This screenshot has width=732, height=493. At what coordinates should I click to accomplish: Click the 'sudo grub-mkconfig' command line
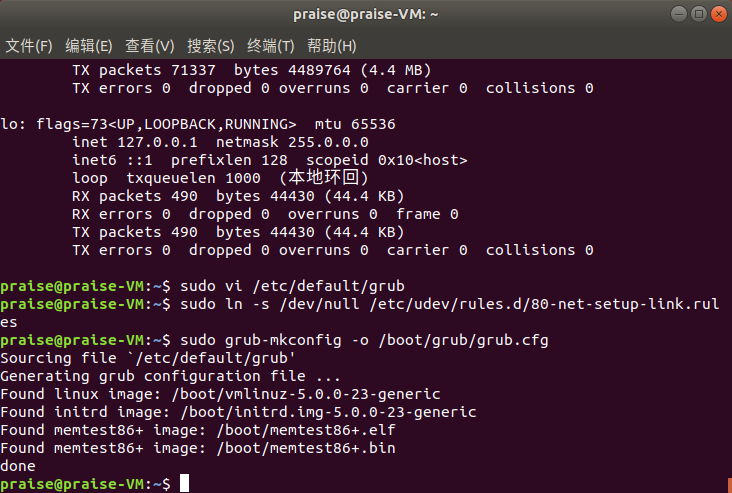point(364,340)
